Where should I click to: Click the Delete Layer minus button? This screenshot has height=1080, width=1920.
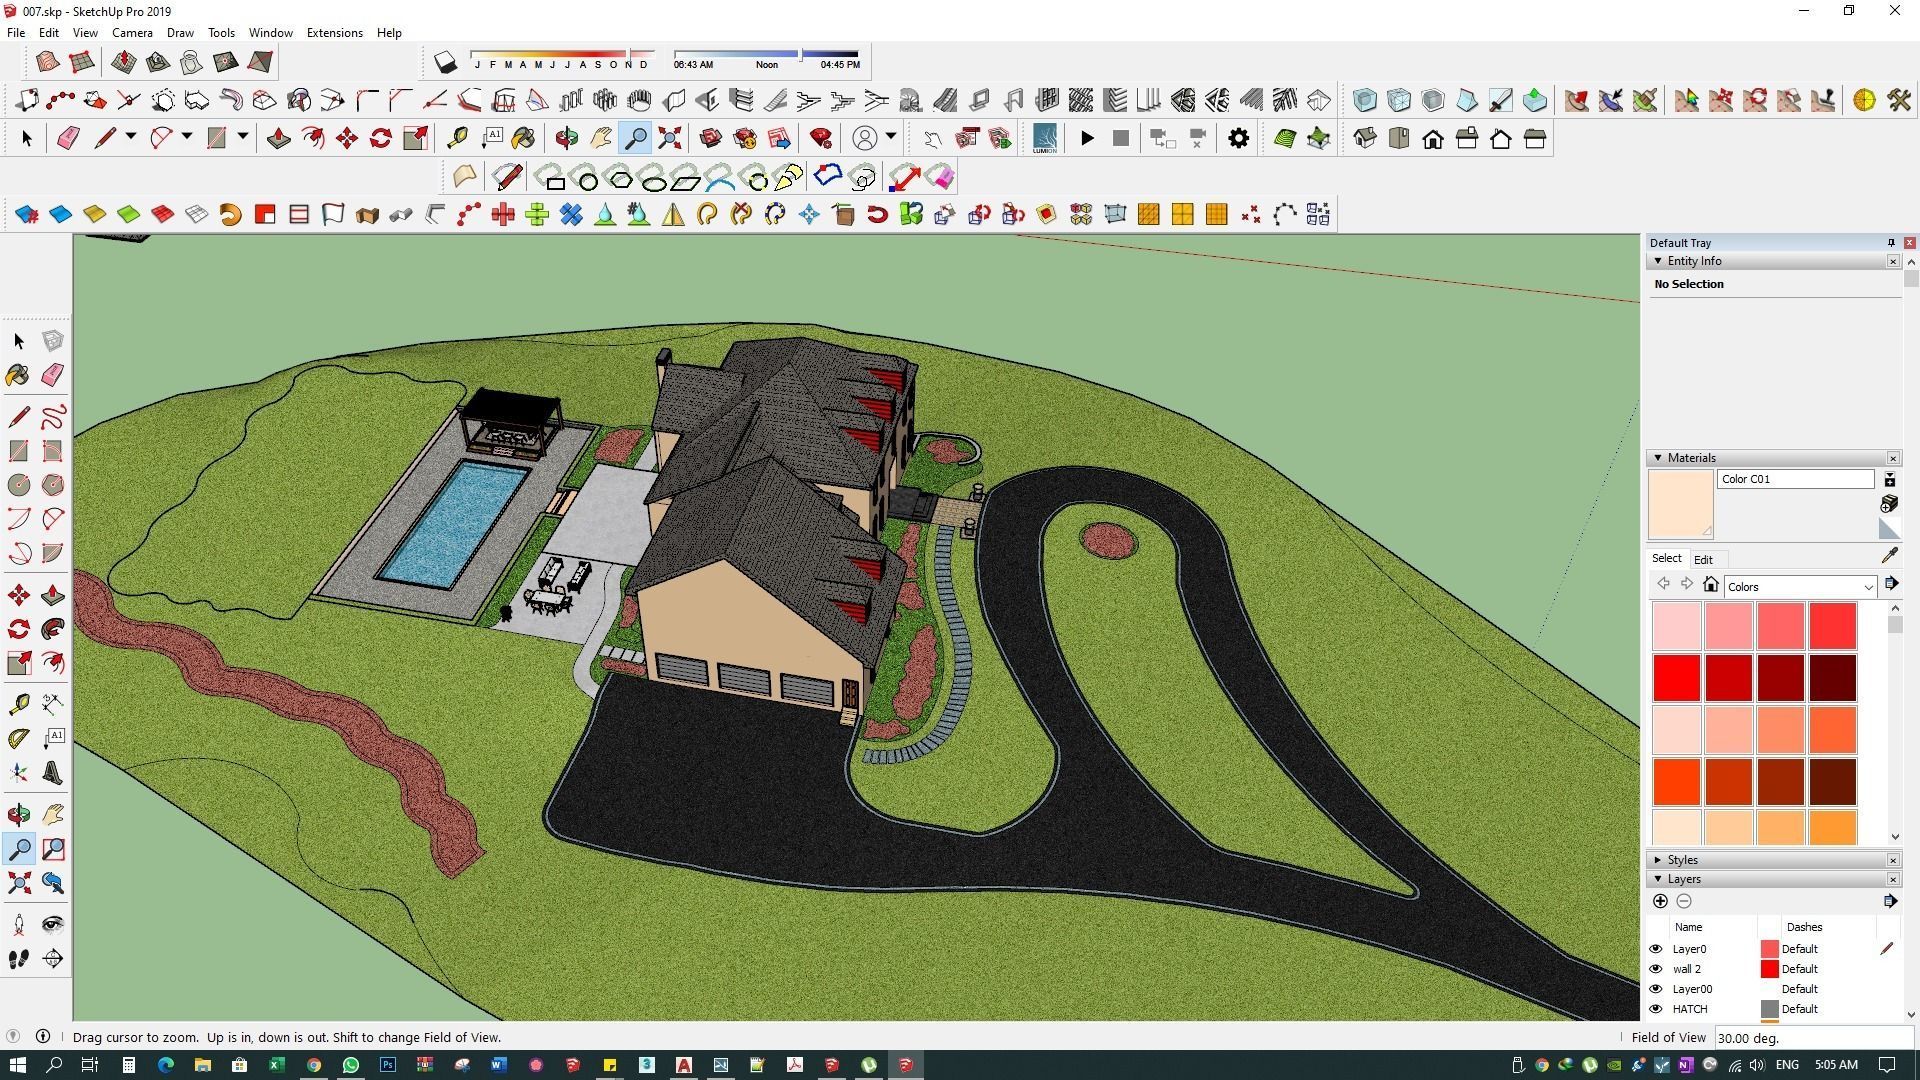click(1684, 901)
